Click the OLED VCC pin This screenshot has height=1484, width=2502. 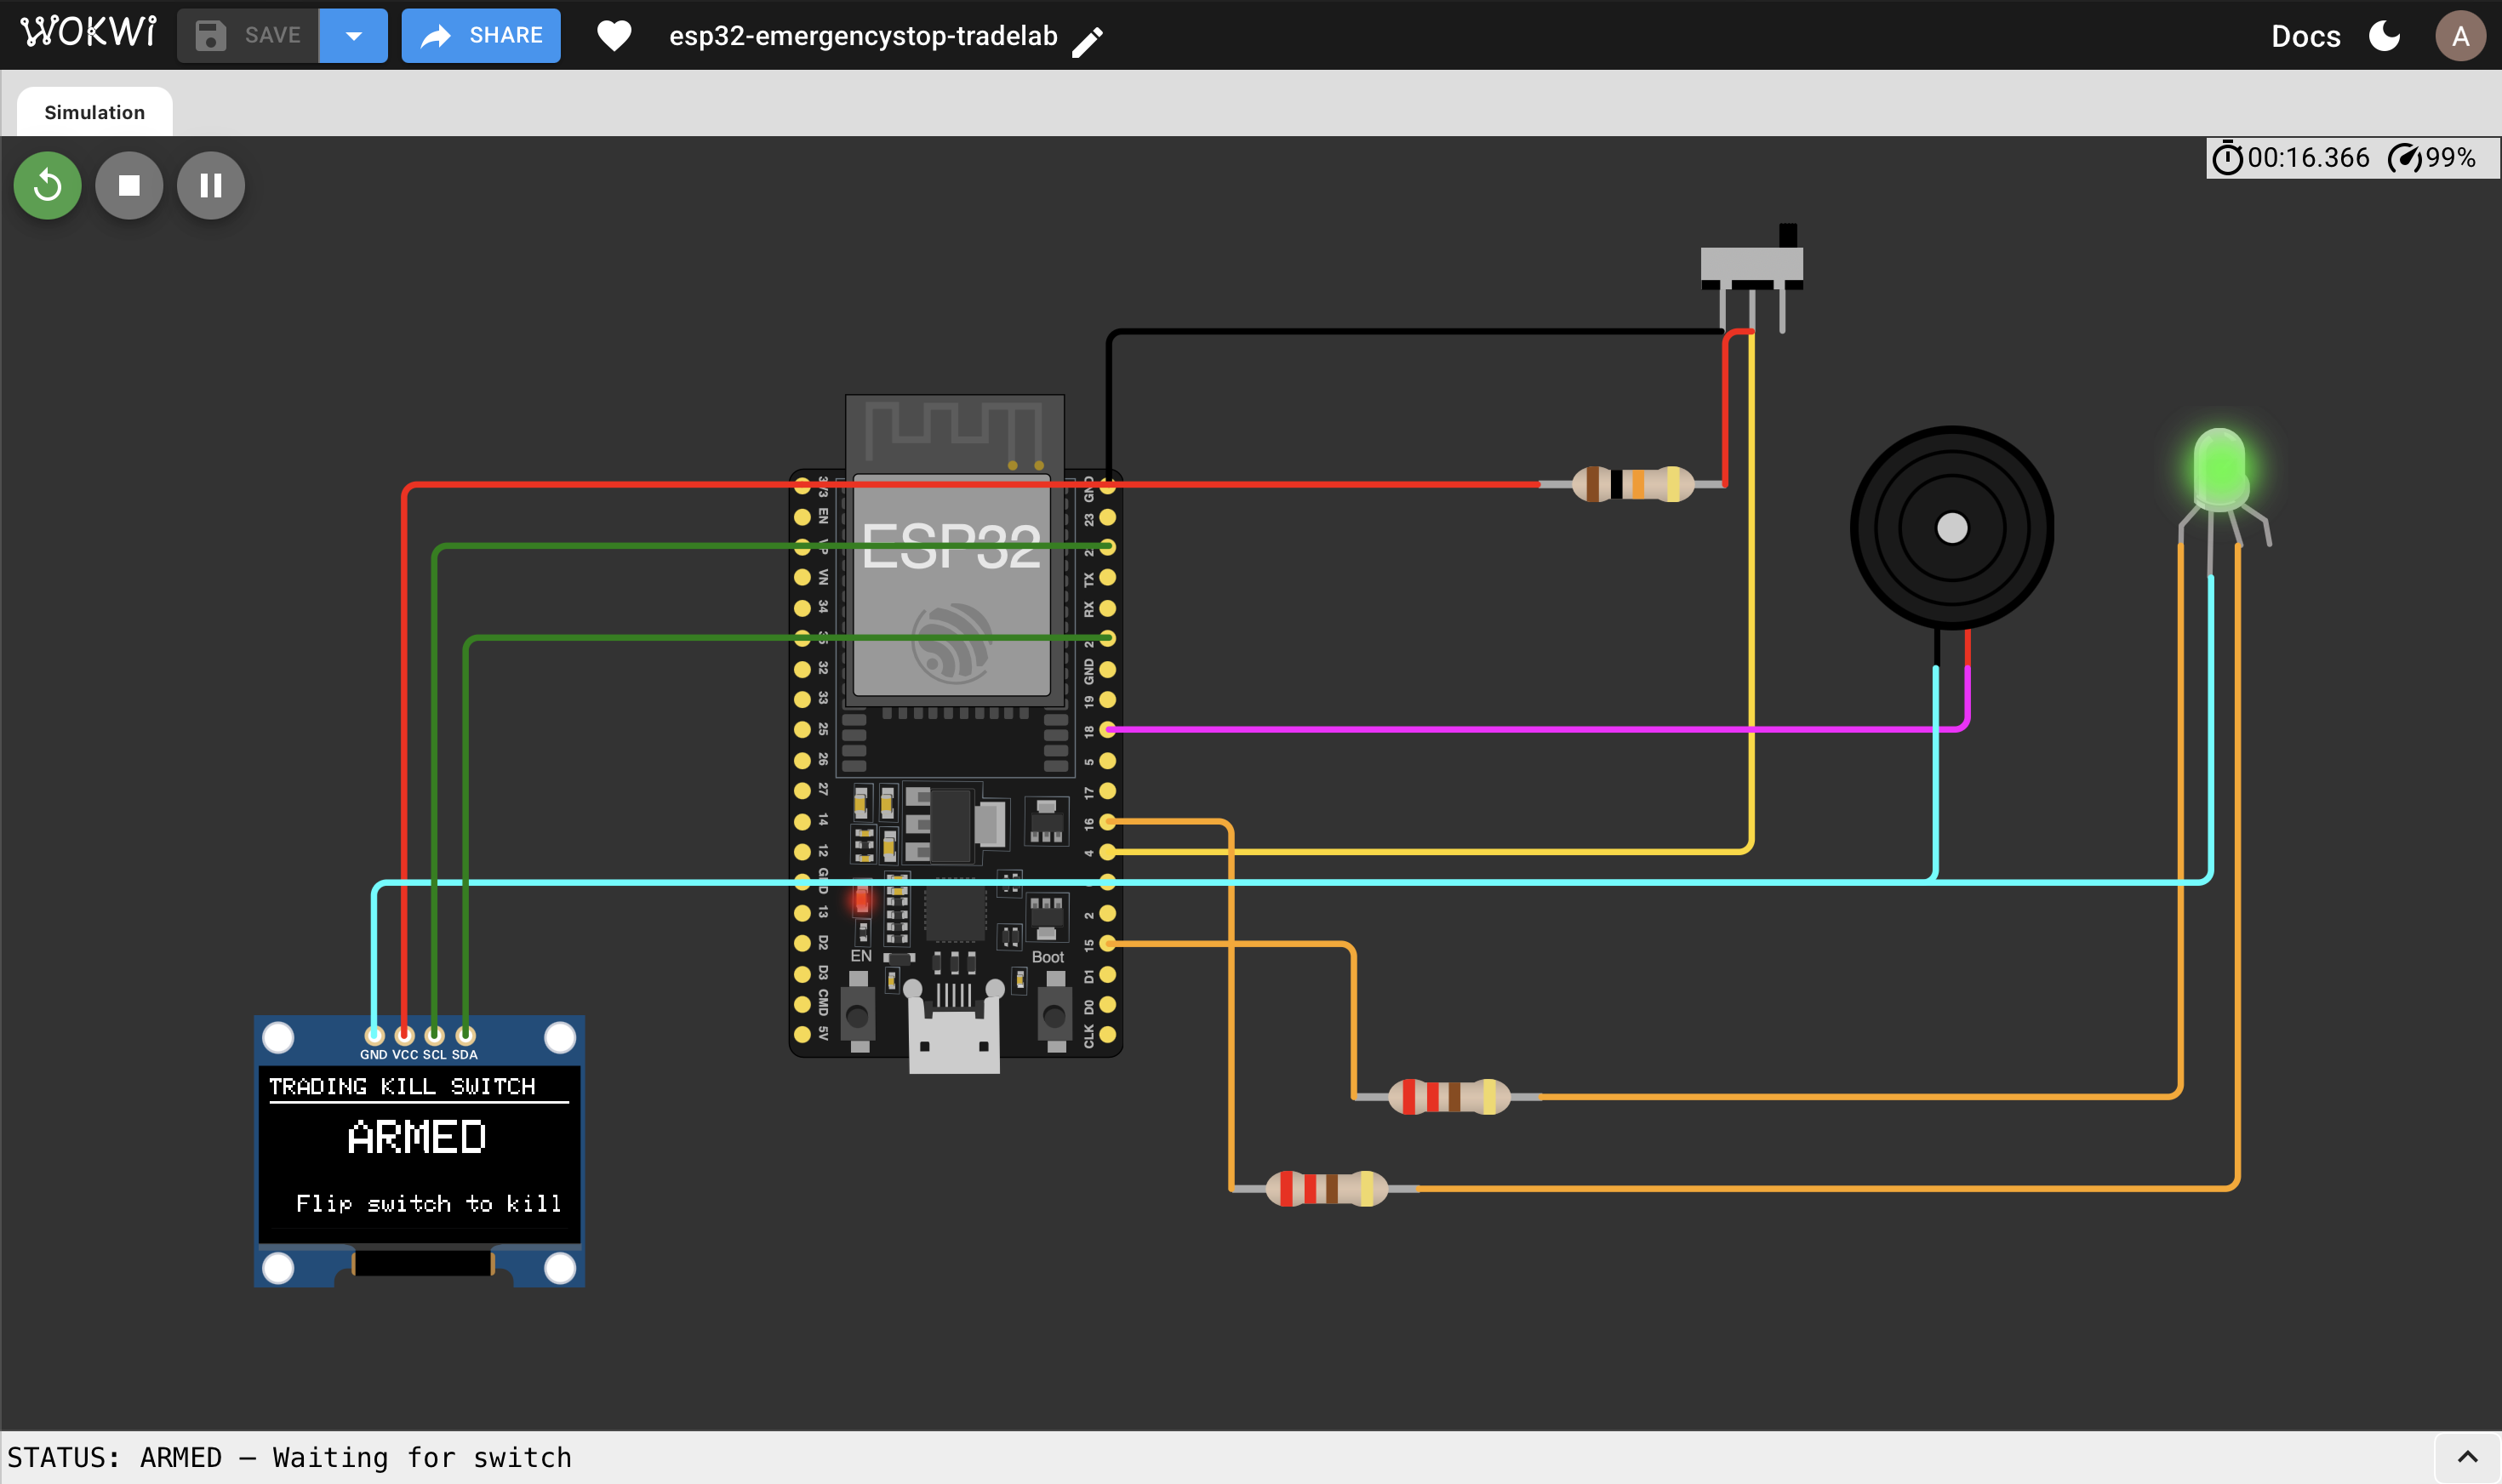click(x=404, y=1035)
